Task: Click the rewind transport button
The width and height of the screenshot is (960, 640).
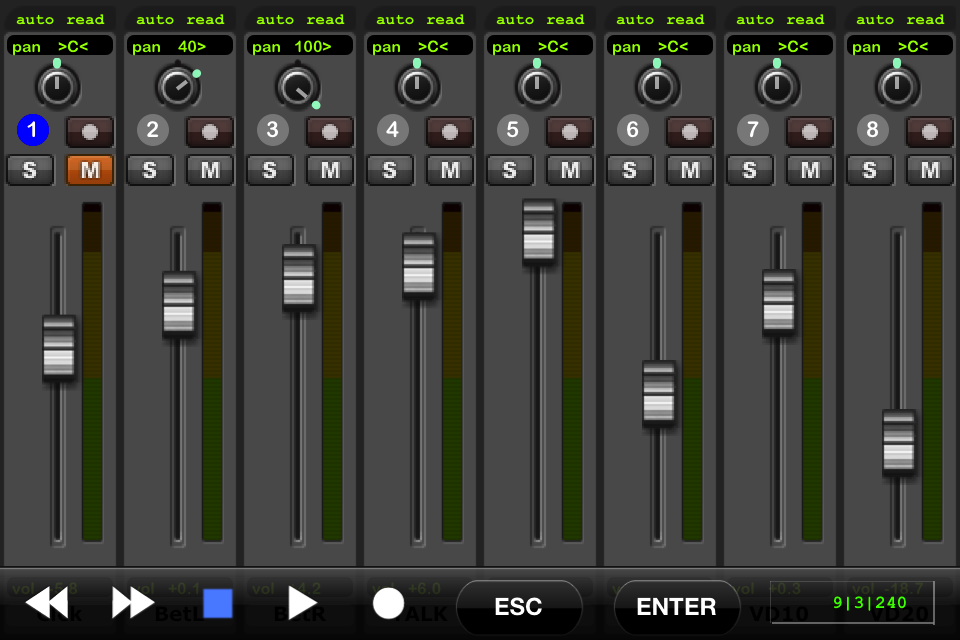Action: click(x=46, y=603)
